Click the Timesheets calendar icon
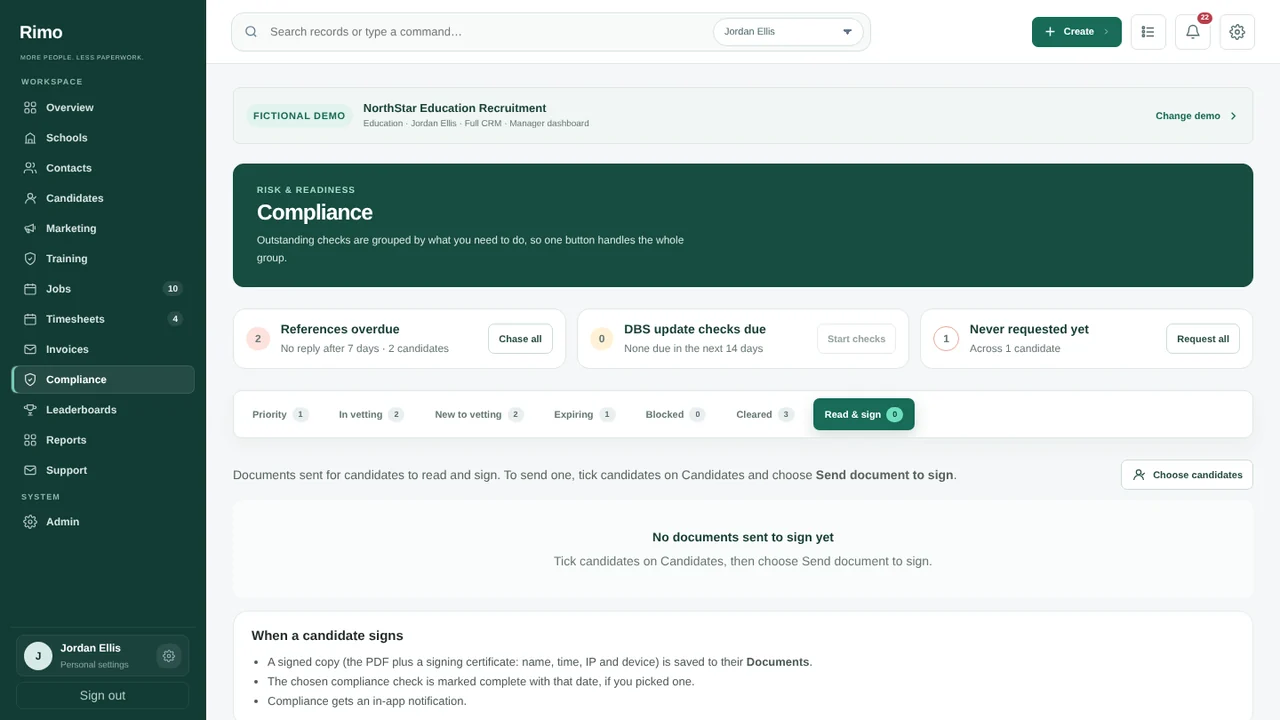This screenshot has height=720, width=1280. click(x=30, y=319)
